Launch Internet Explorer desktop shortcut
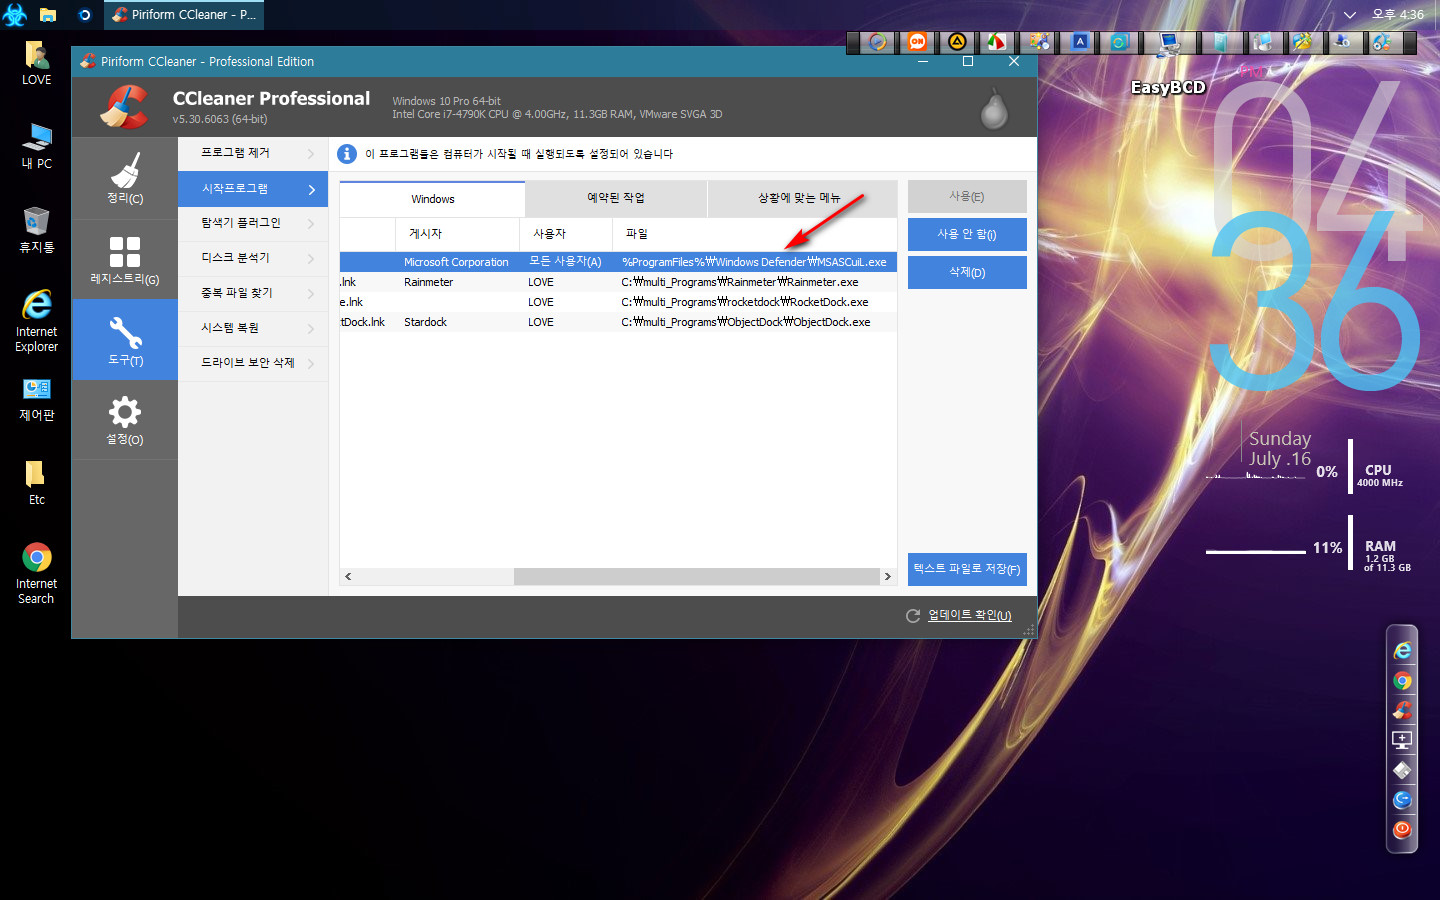This screenshot has width=1440, height=900. (37, 321)
